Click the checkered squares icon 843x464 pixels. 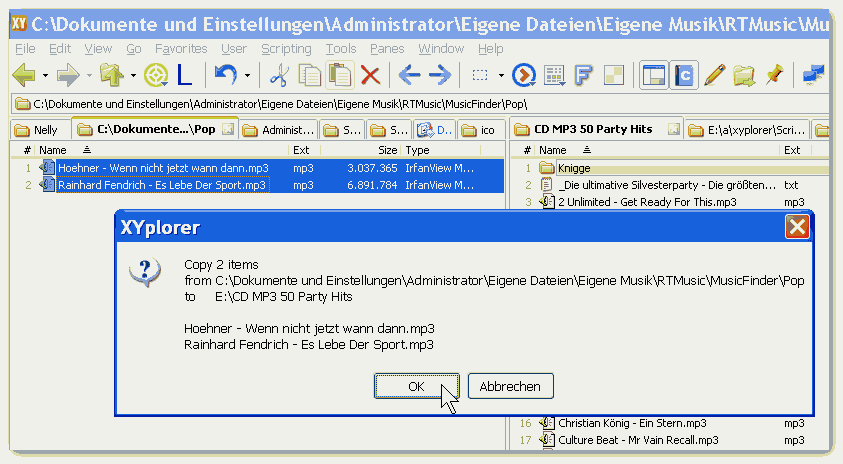tap(613, 75)
